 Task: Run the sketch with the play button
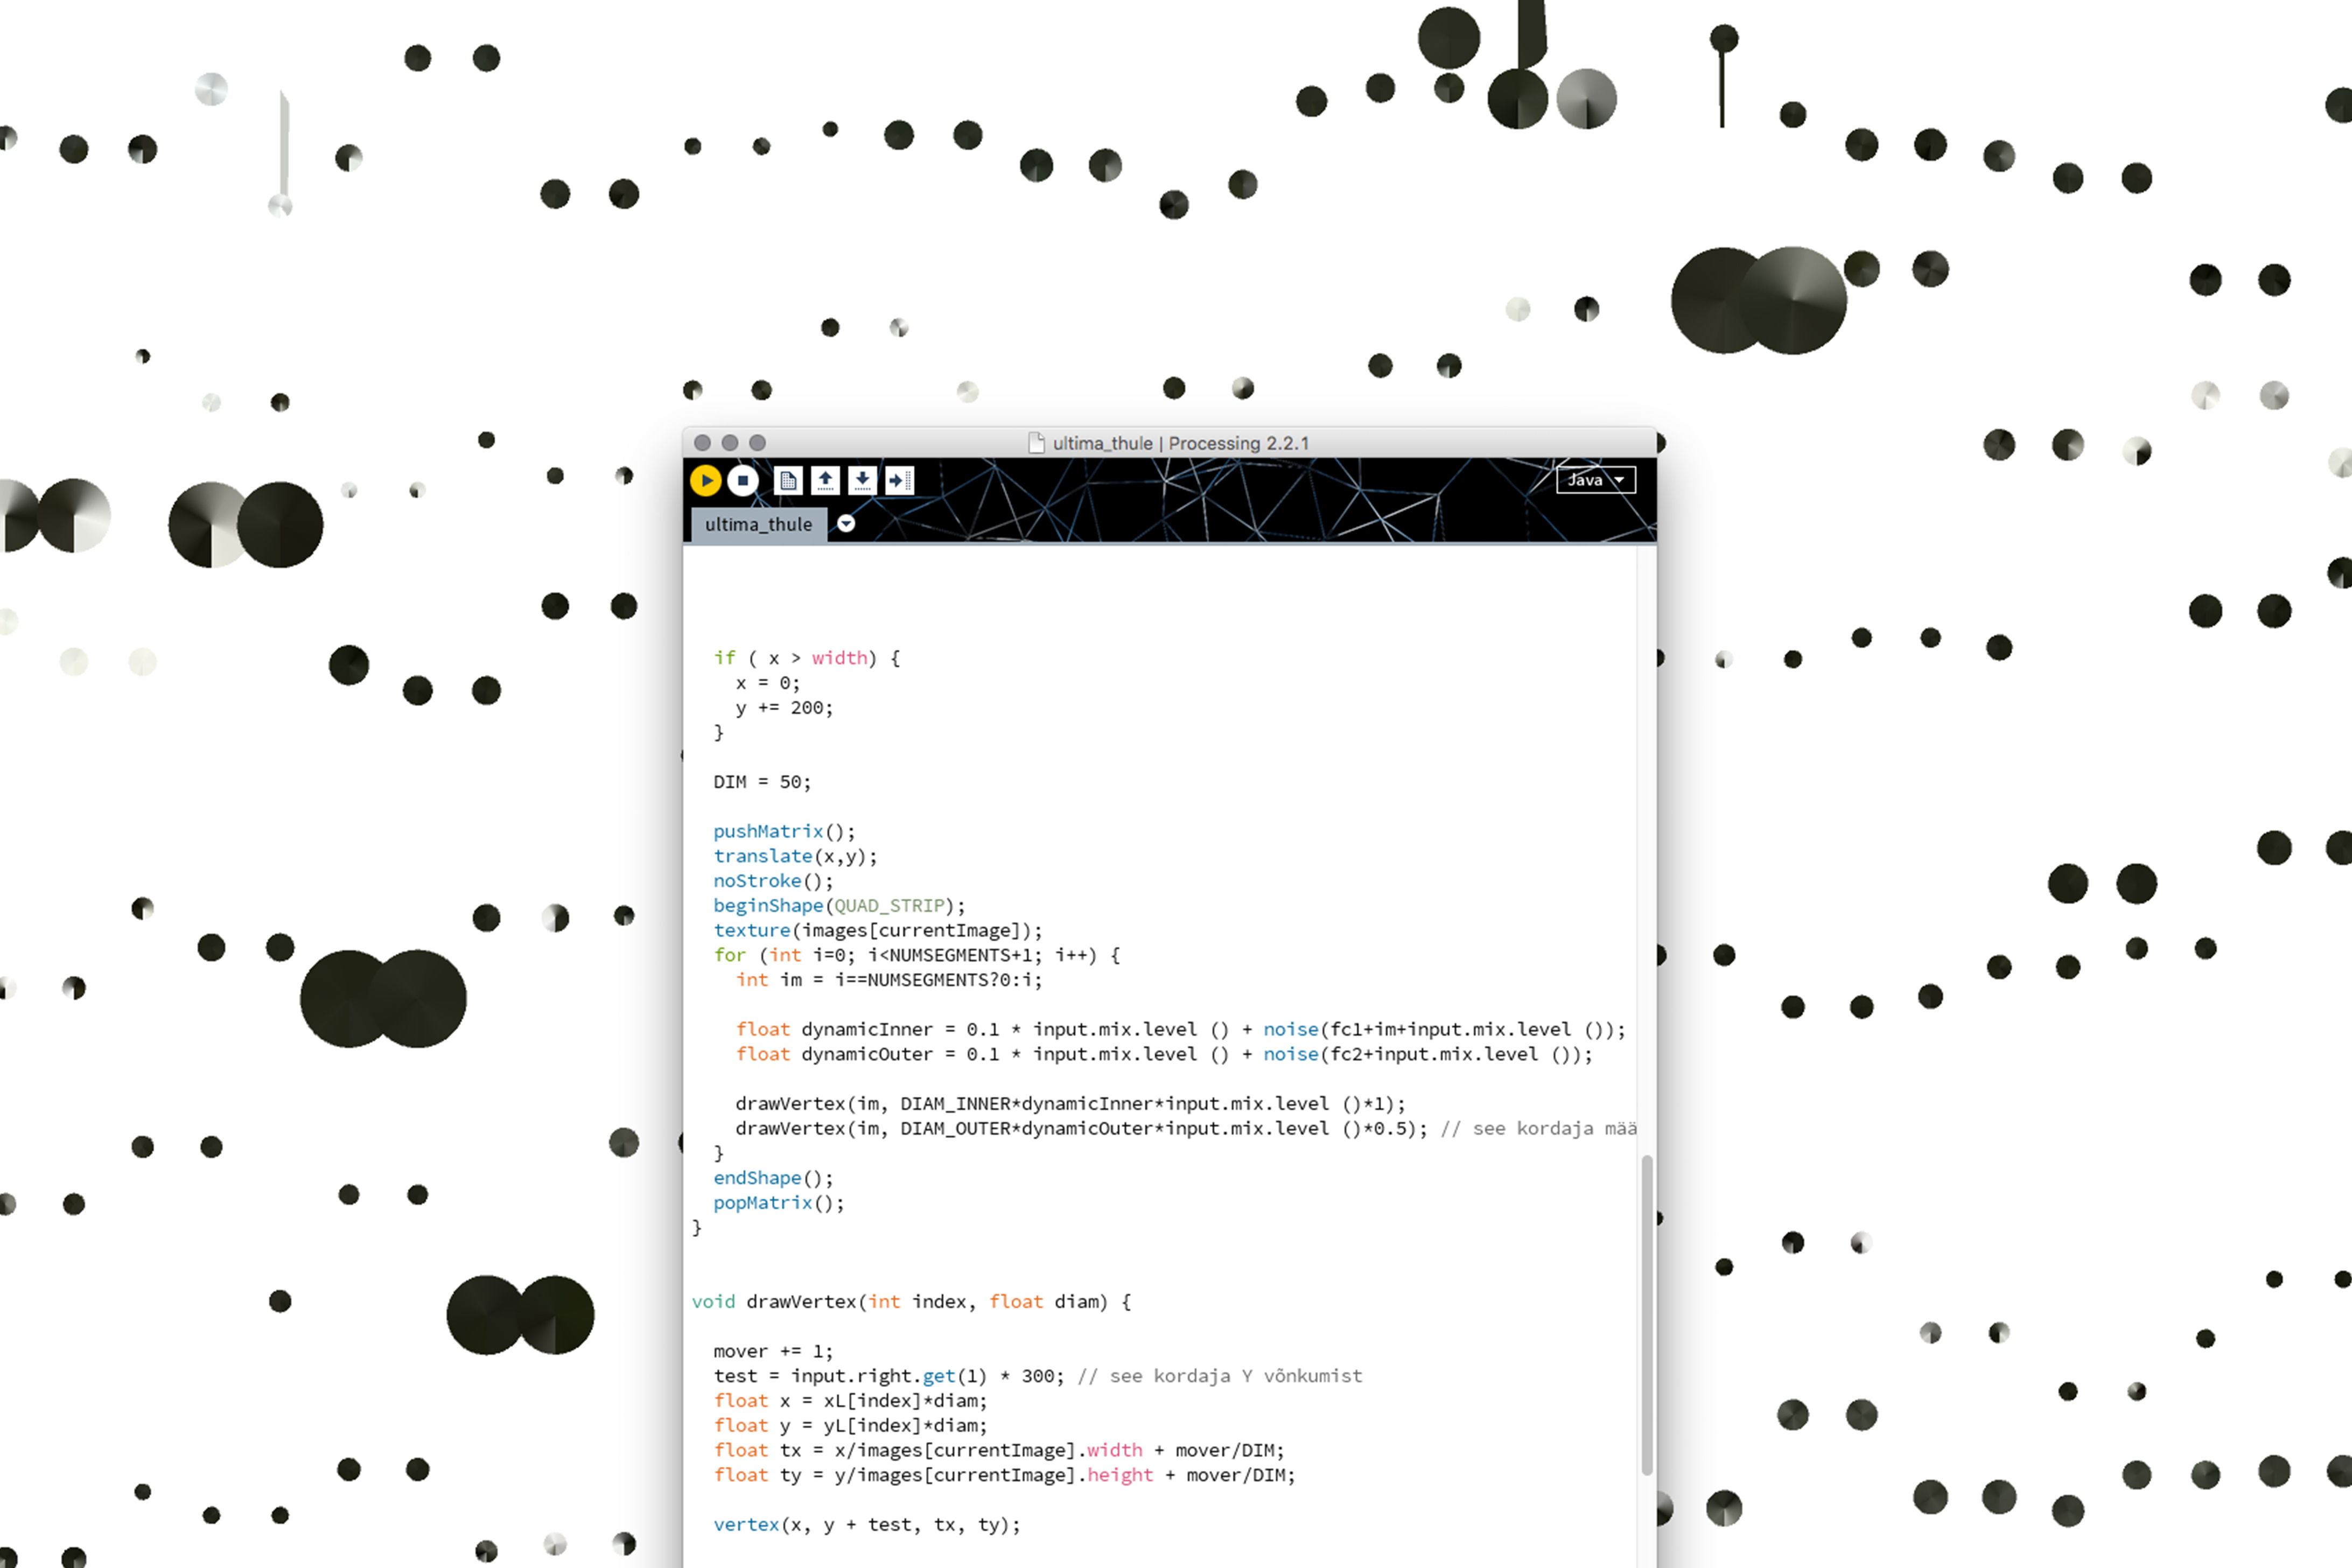coord(705,481)
